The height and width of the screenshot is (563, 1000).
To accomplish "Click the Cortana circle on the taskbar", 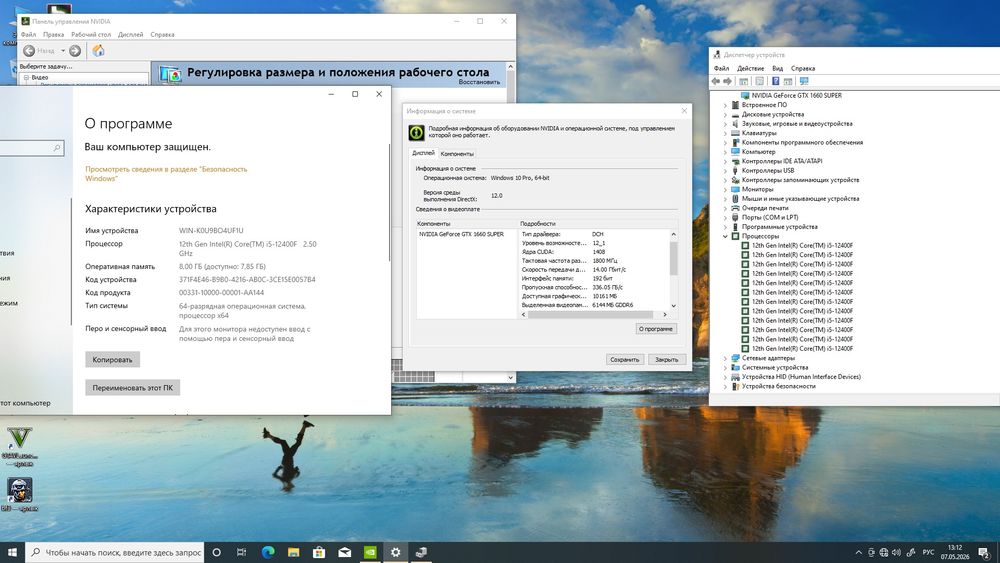I will tap(216, 552).
